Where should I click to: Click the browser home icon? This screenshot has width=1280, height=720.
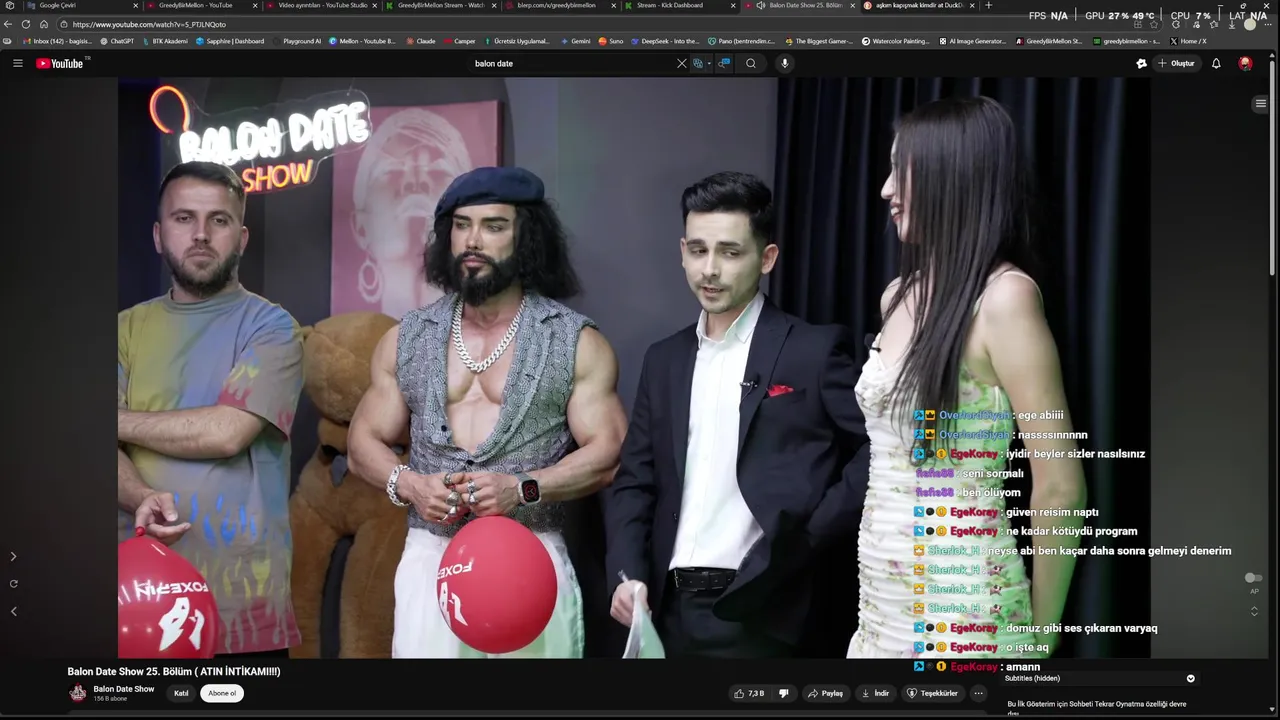coord(44,24)
